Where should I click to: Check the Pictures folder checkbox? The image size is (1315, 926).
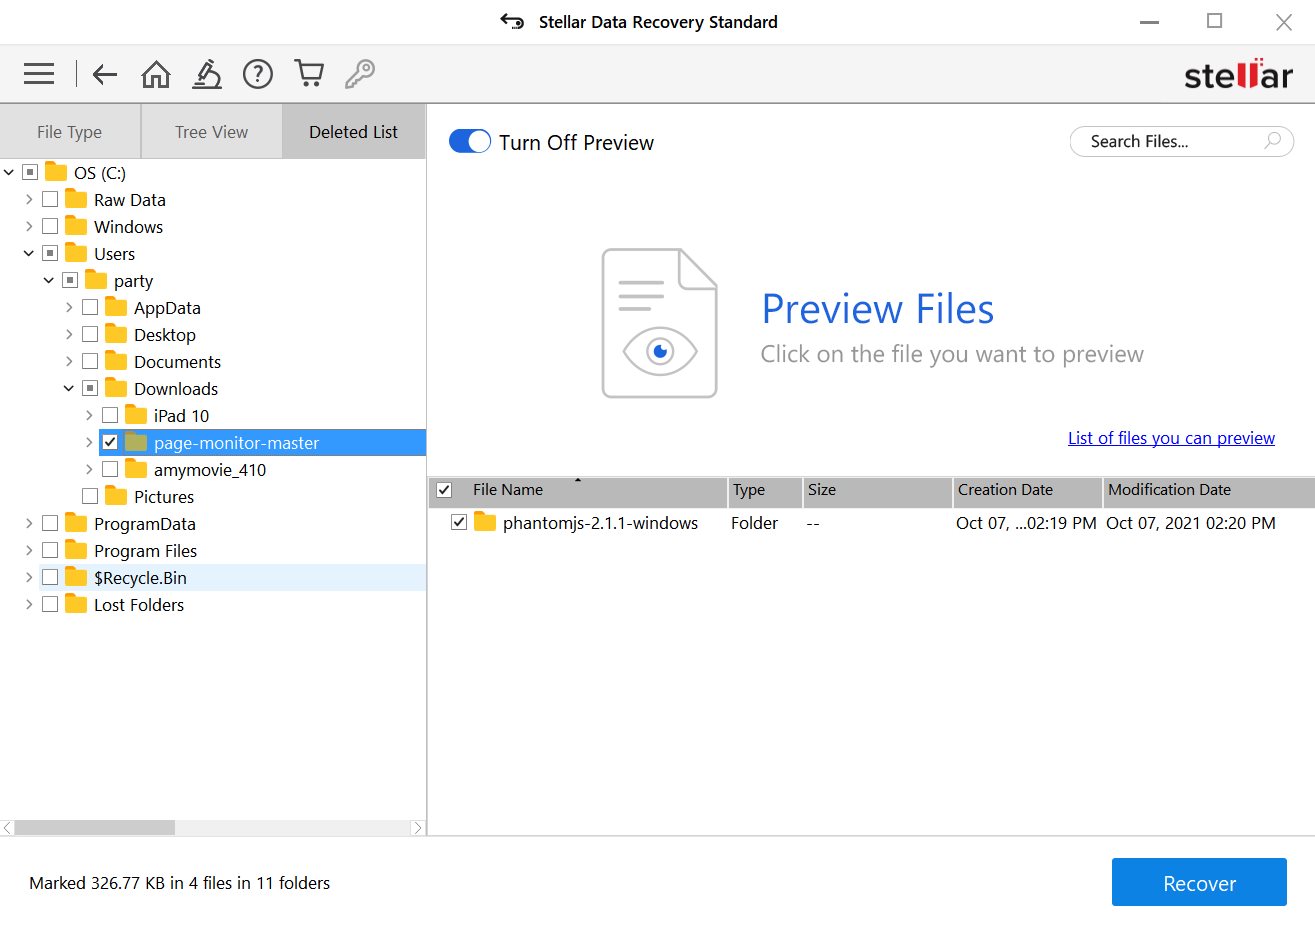[x=90, y=496]
